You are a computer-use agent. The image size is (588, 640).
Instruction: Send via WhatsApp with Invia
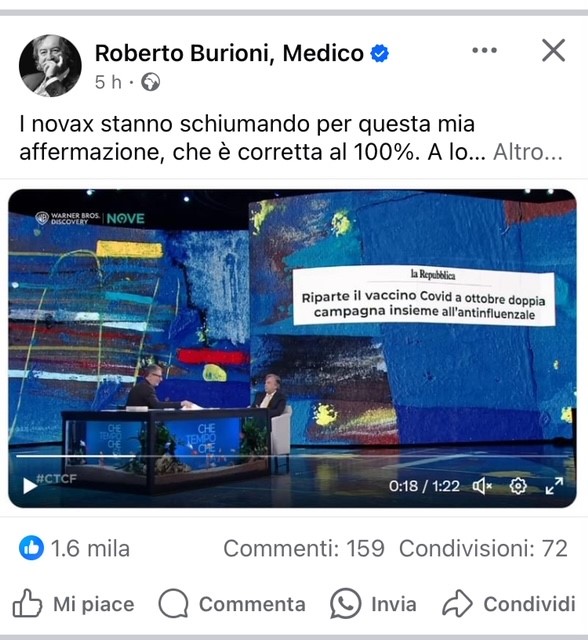point(373,604)
